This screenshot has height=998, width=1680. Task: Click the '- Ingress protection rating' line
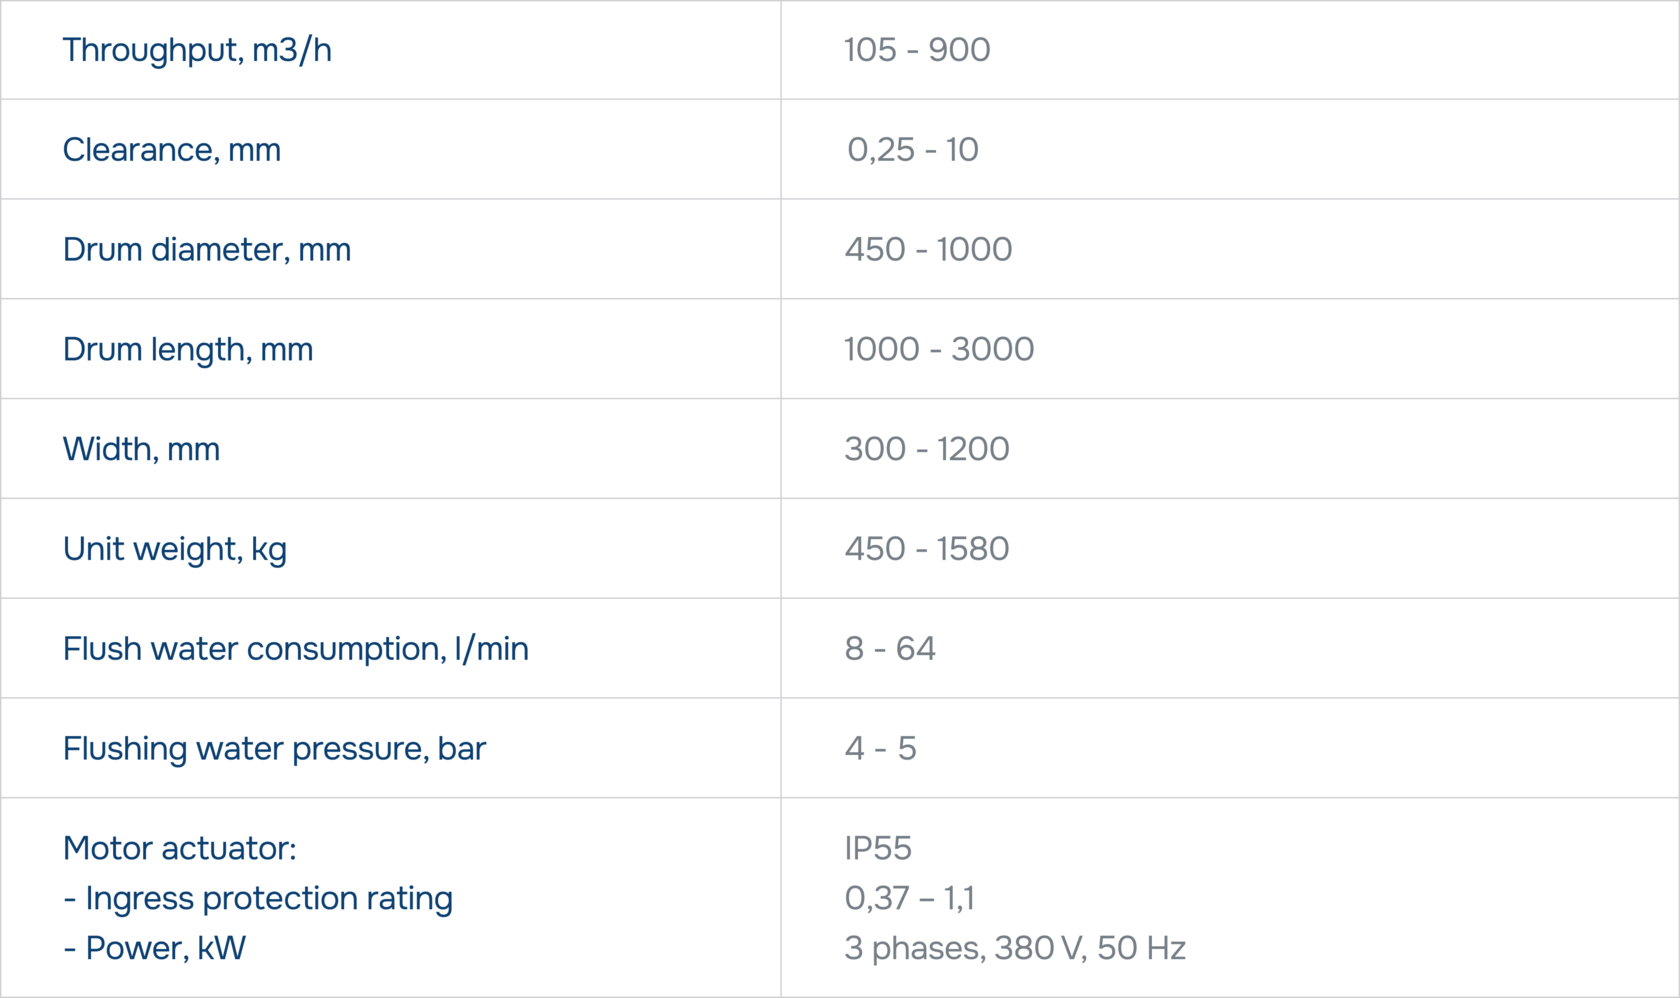click(x=258, y=899)
